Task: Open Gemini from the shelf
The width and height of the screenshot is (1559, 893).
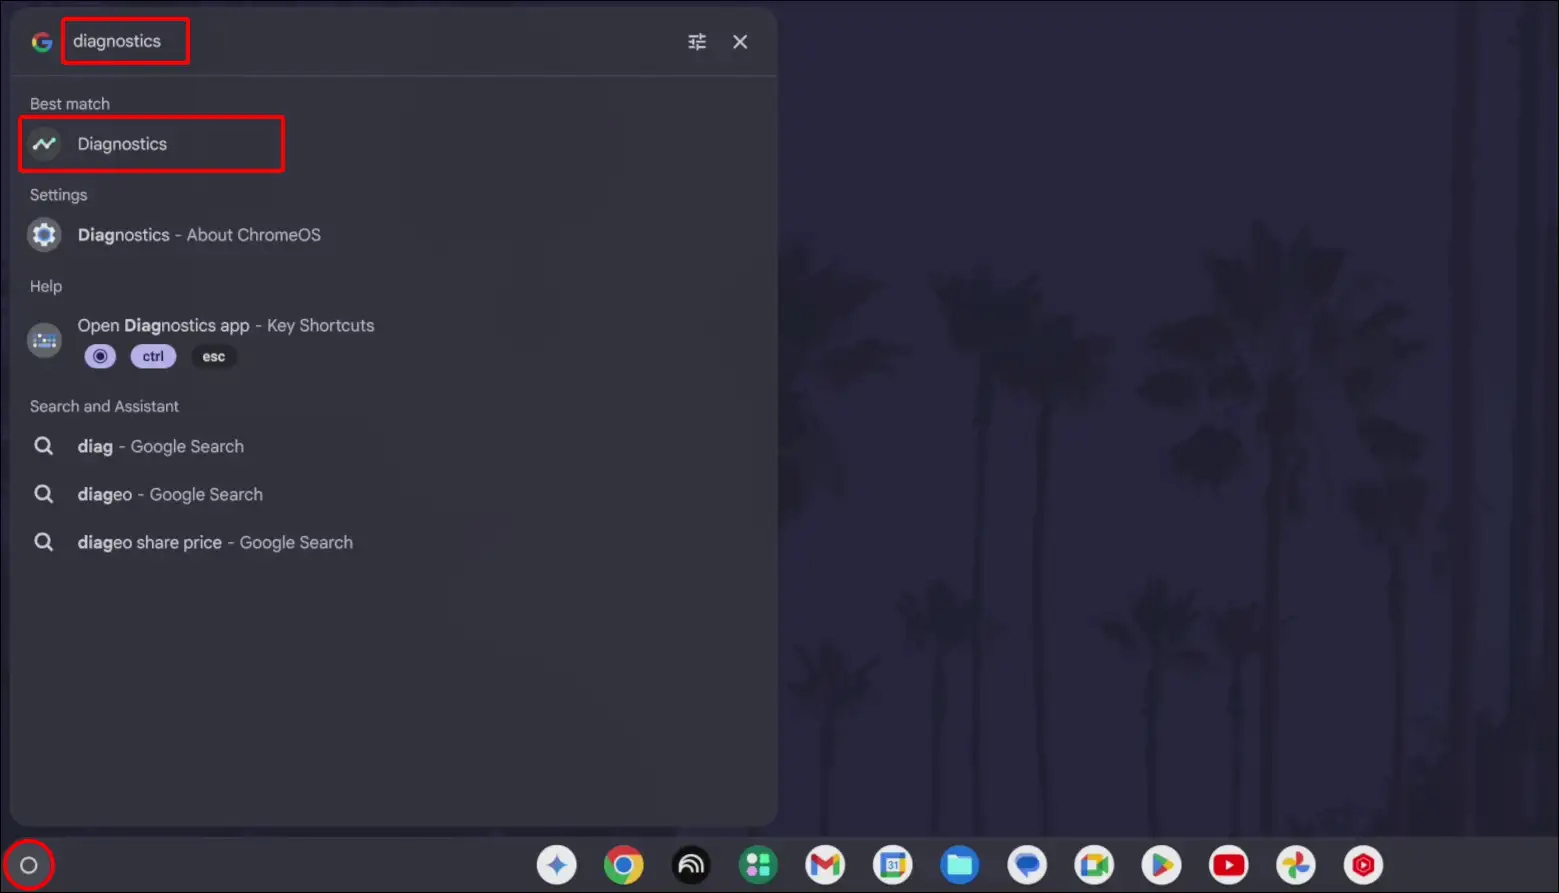Action: click(x=557, y=864)
